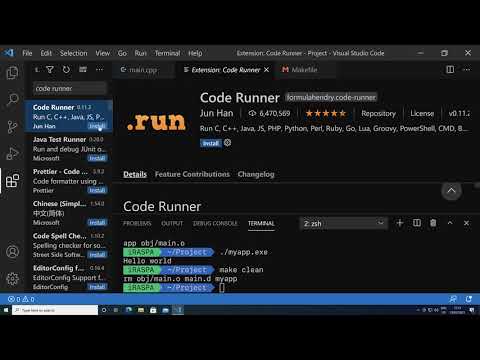Kill the terminal with trash icon
The width and height of the screenshot is (480, 360).
pos(433,223)
